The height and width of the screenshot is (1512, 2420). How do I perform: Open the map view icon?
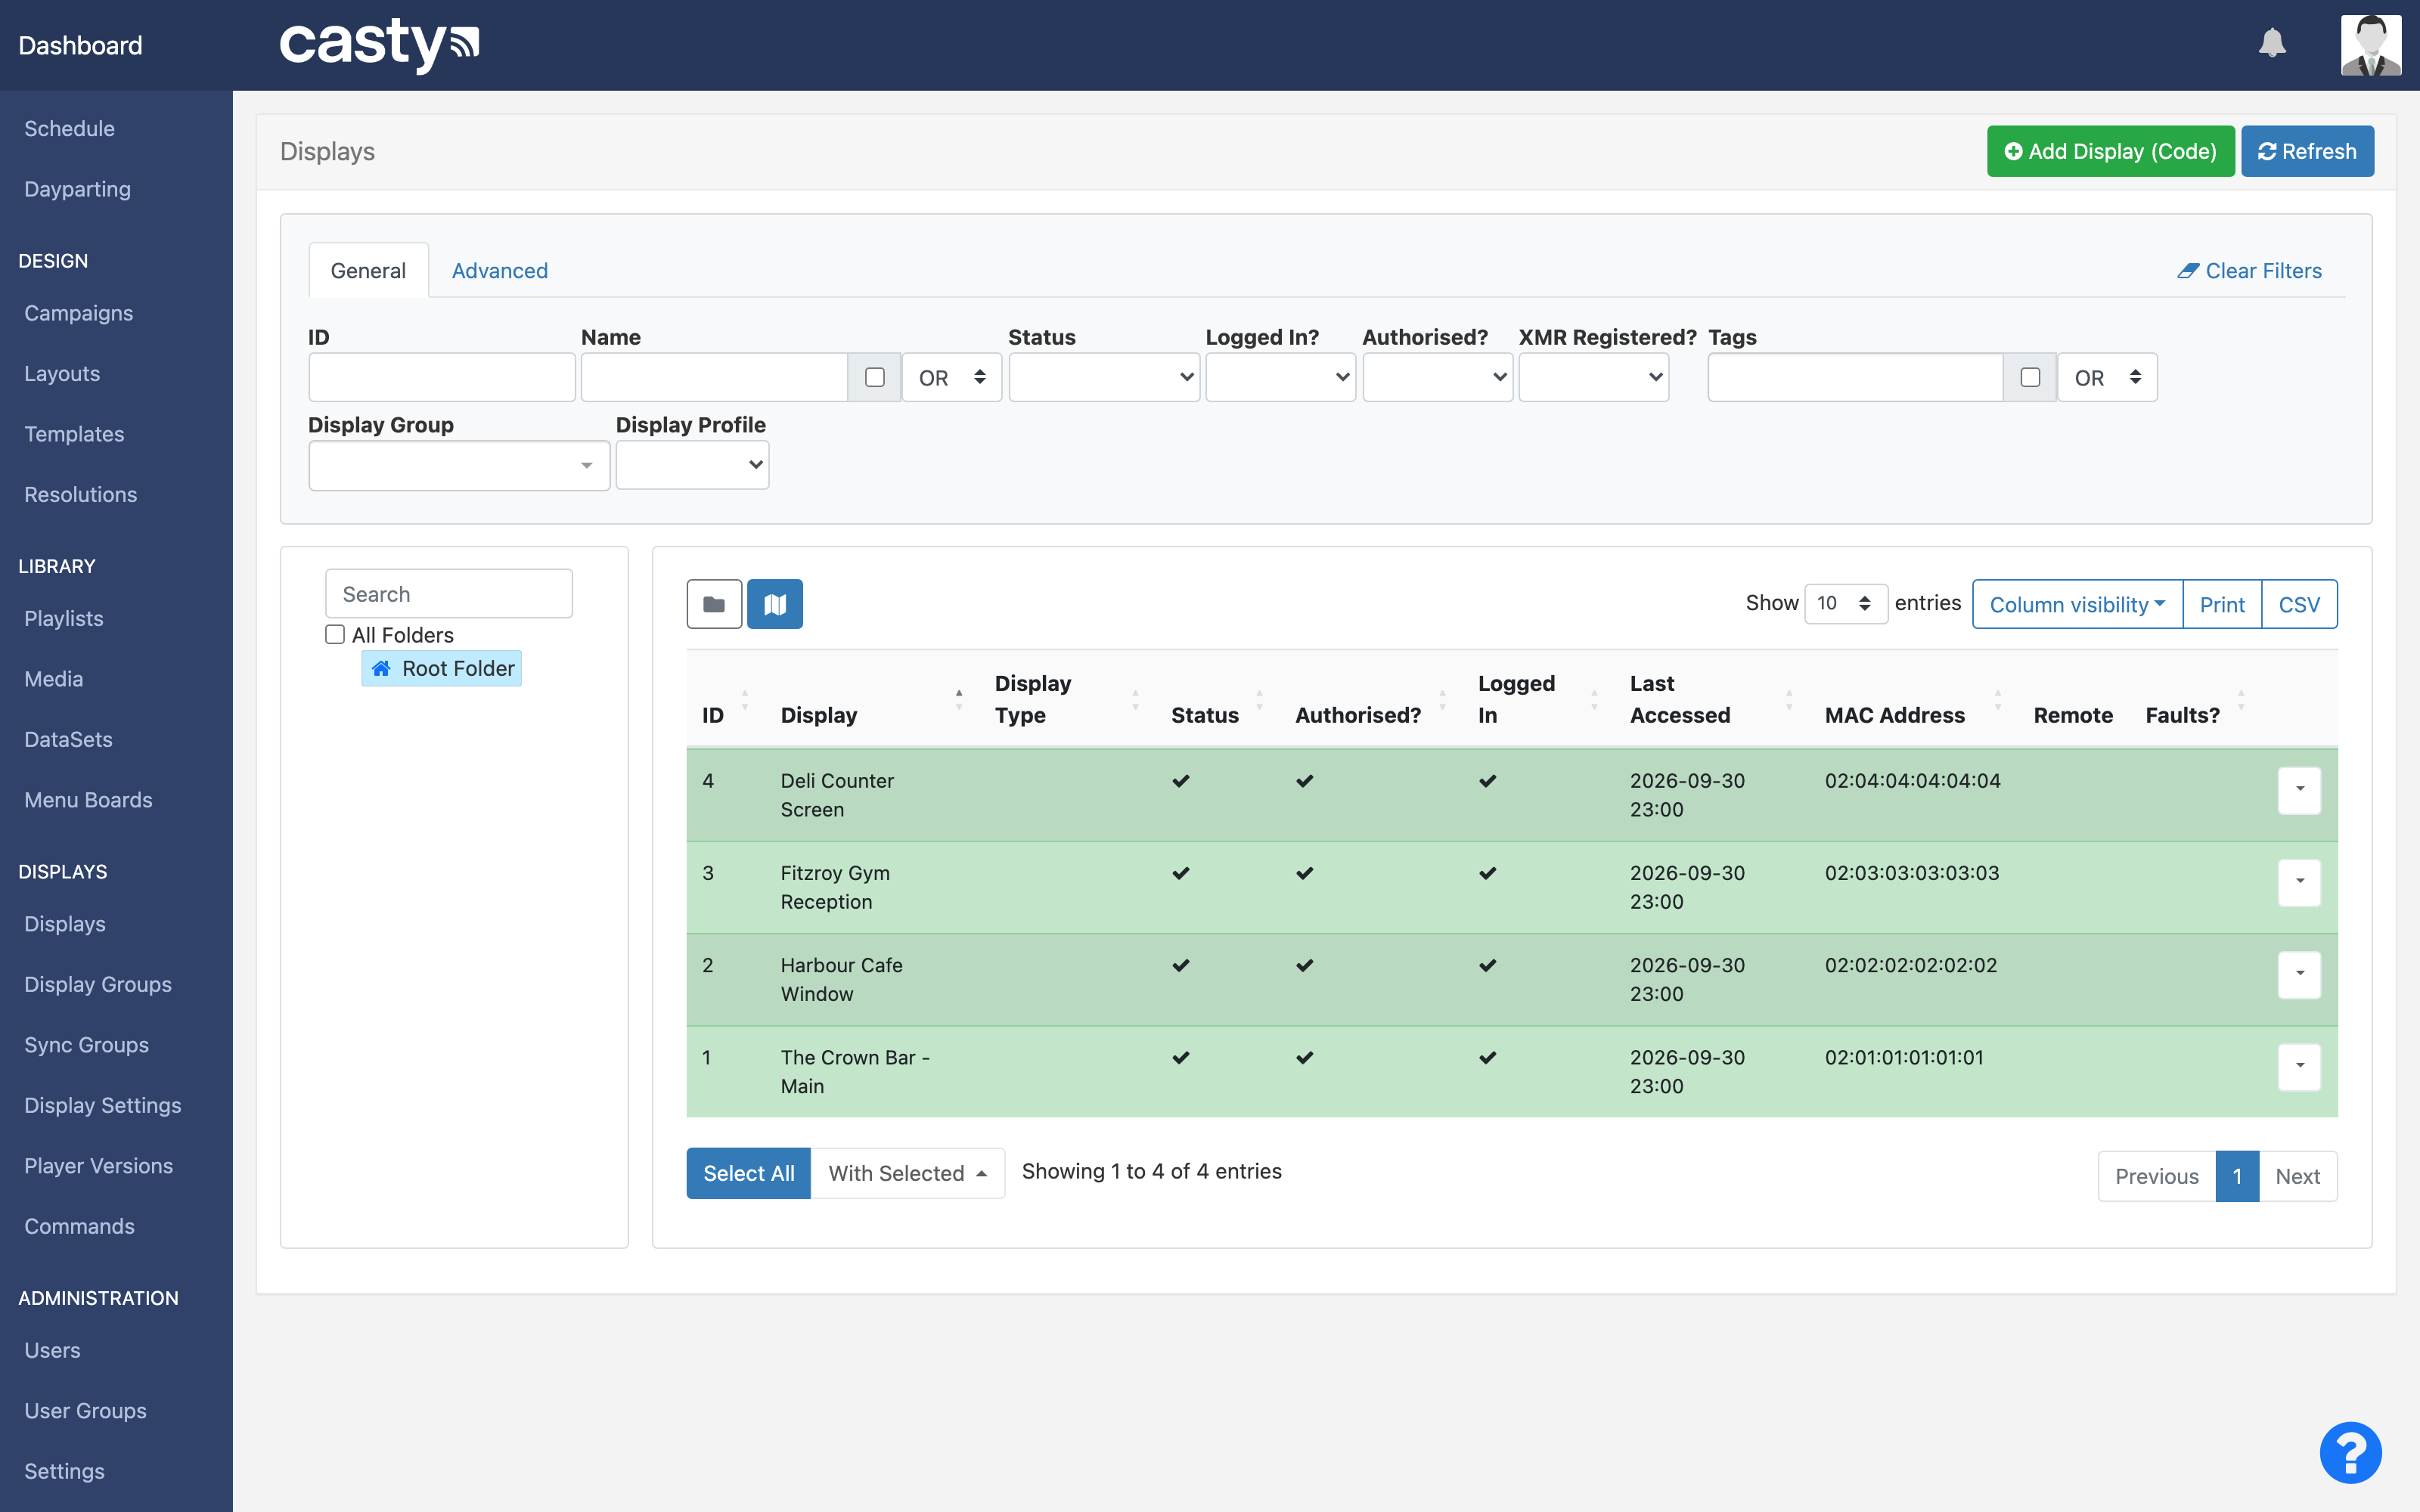click(775, 604)
